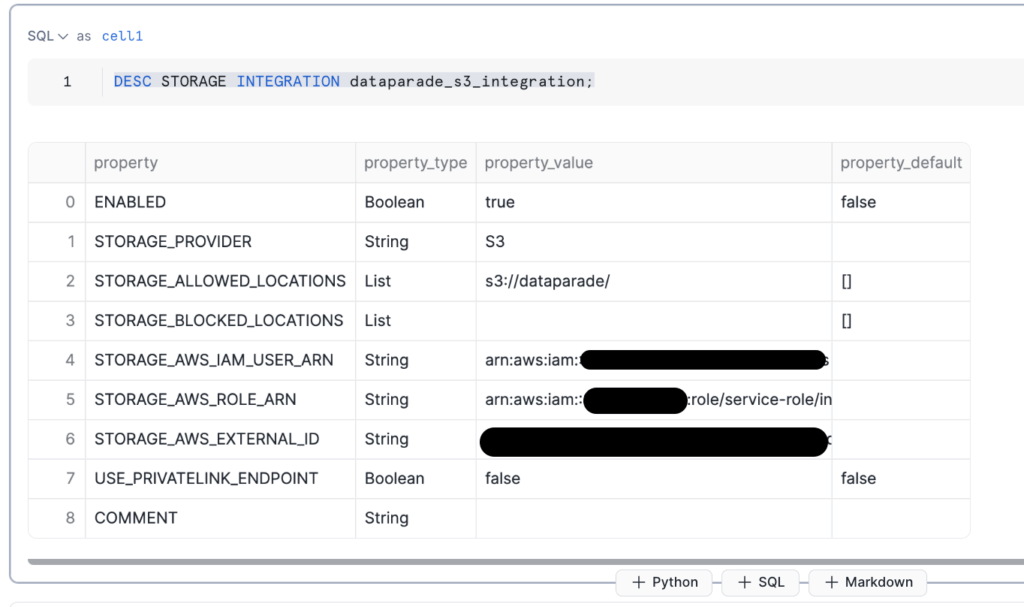
Task: Select the property_type column header
Action: (x=416, y=162)
